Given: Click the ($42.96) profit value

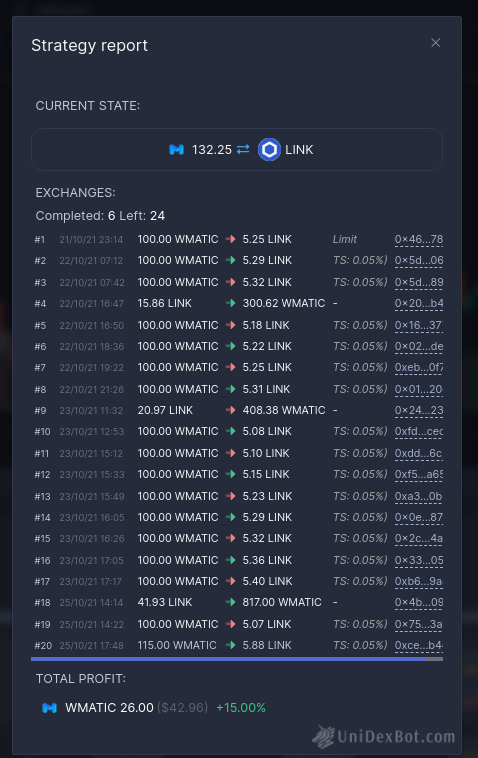Looking at the screenshot, I should click(x=182, y=708).
